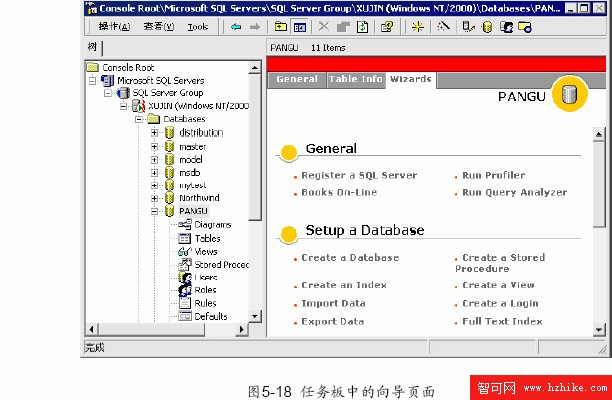Select the Wizards tab
The image size is (612, 400).
pos(411,79)
